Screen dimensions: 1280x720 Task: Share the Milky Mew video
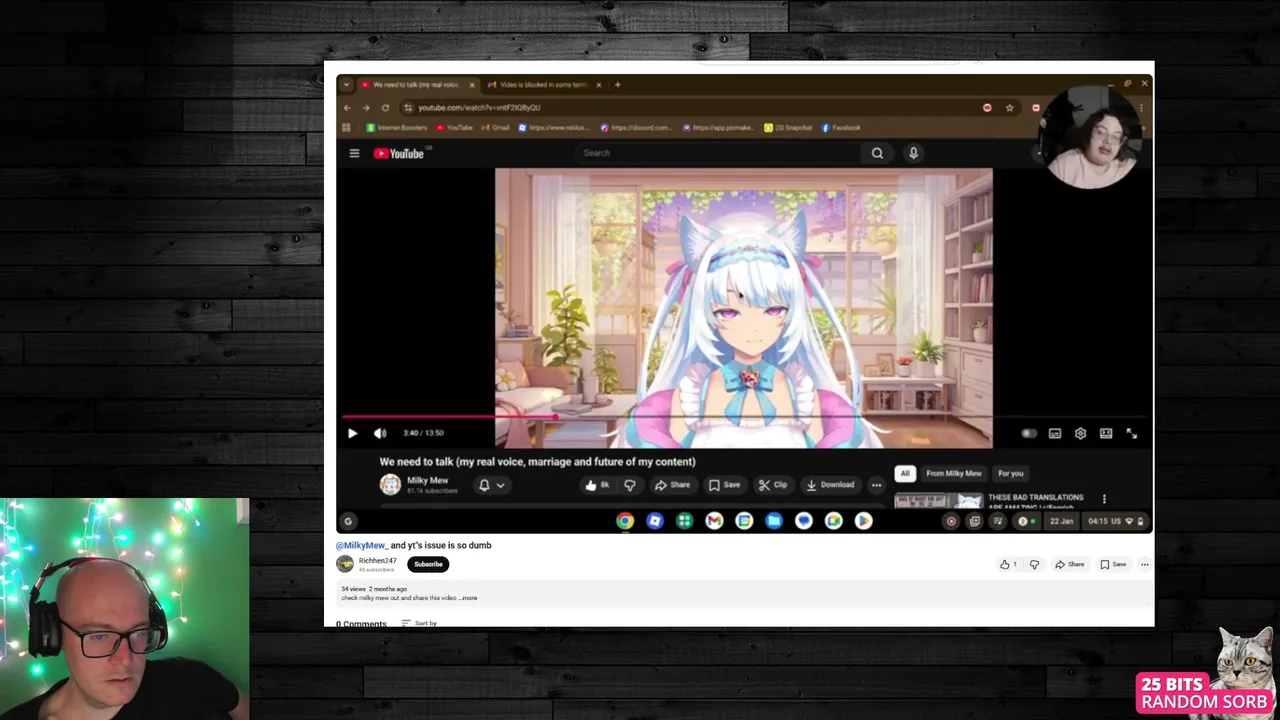[x=672, y=485]
